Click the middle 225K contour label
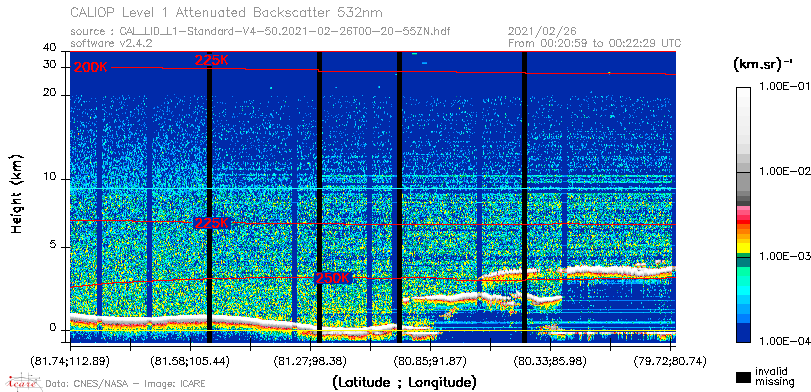Viewport: 811px width, 392px height. pyautogui.click(x=211, y=223)
